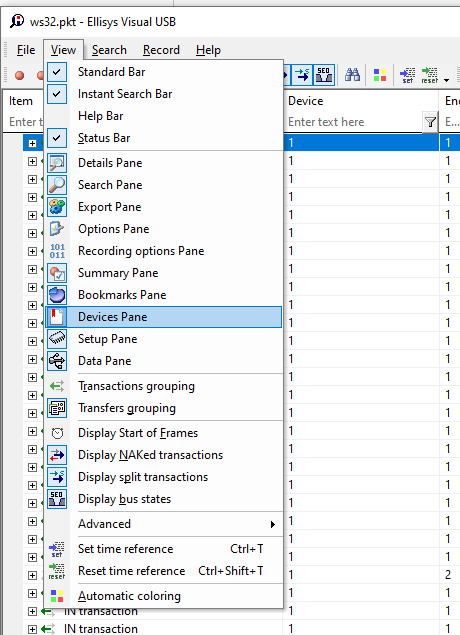This screenshot has height=635, width=460.
Task: Open the Record menu
Action: (x=161, y=50)
